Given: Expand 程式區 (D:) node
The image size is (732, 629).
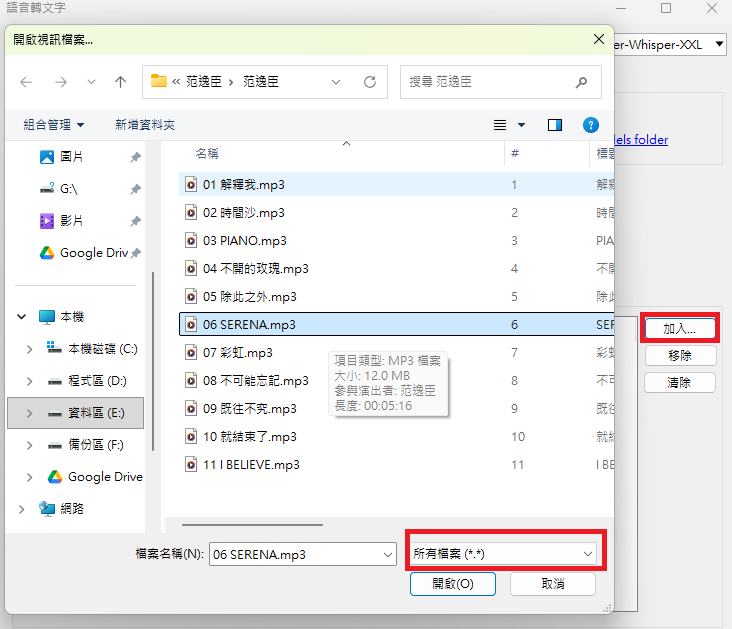Looking at the screenshot, I should tap(29, 381).
